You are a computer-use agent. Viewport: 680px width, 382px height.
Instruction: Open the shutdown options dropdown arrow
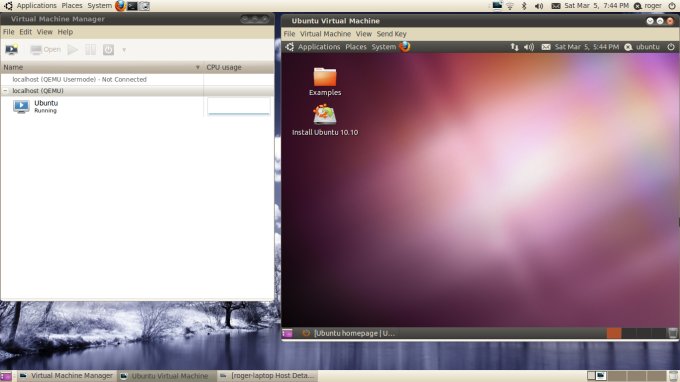click(124, 50)
